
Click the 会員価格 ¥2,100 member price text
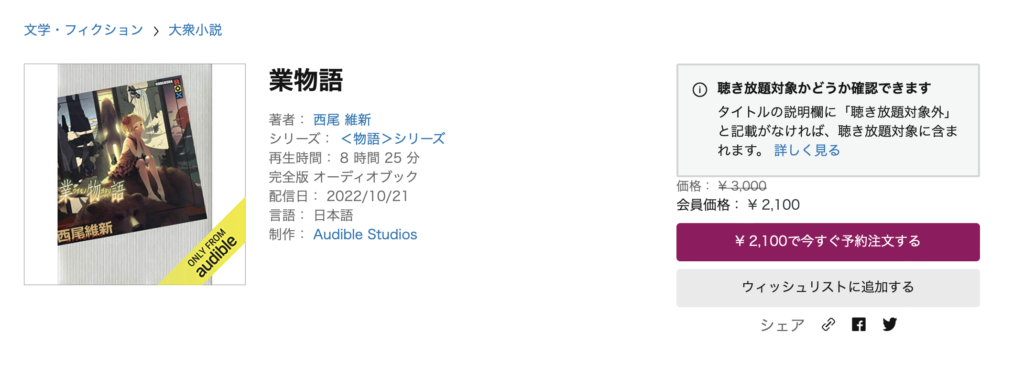(x=738, y=204)
